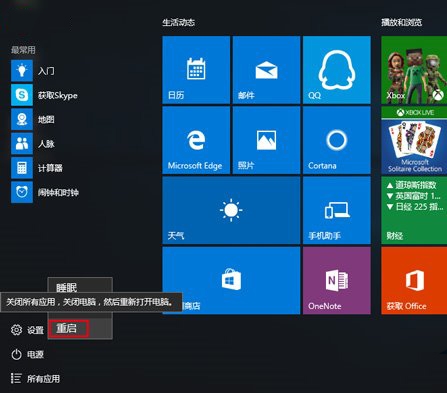Click the 入门 label text

(46, 71)
